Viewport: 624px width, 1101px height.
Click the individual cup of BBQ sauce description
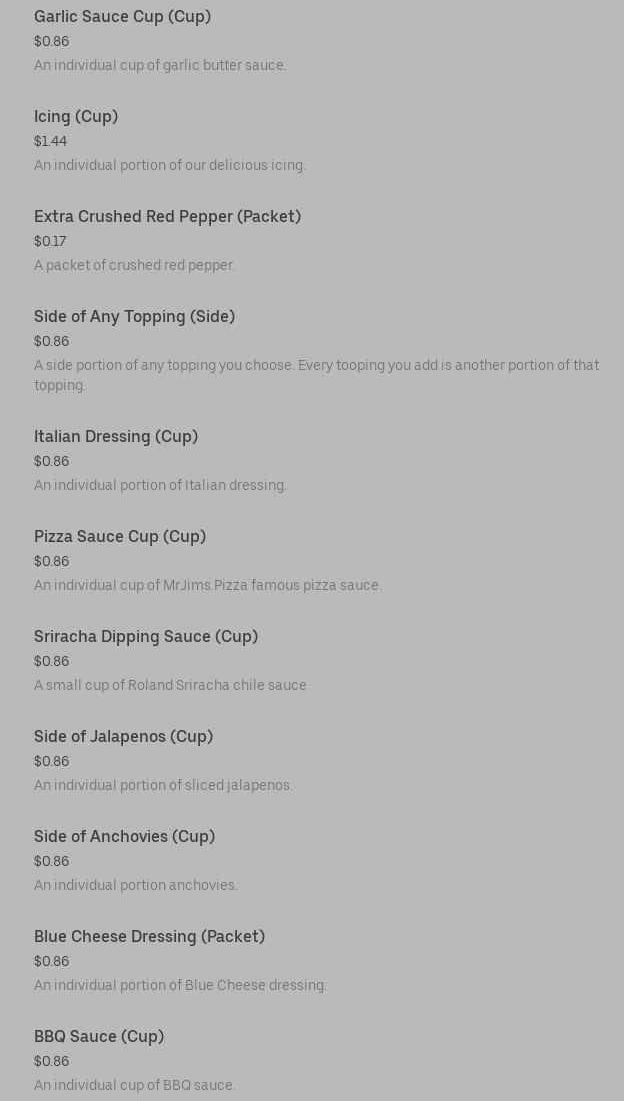(133, 1086)
